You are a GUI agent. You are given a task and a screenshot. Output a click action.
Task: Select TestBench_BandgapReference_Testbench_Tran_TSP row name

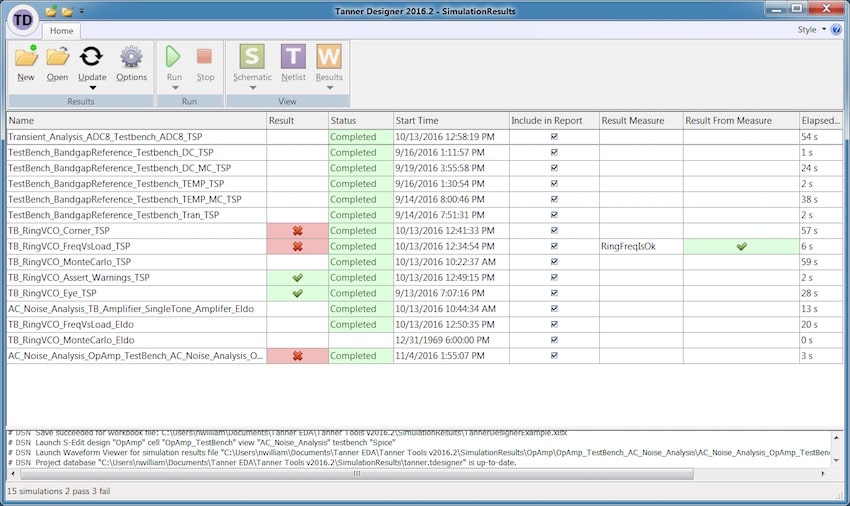pos(114,215)
